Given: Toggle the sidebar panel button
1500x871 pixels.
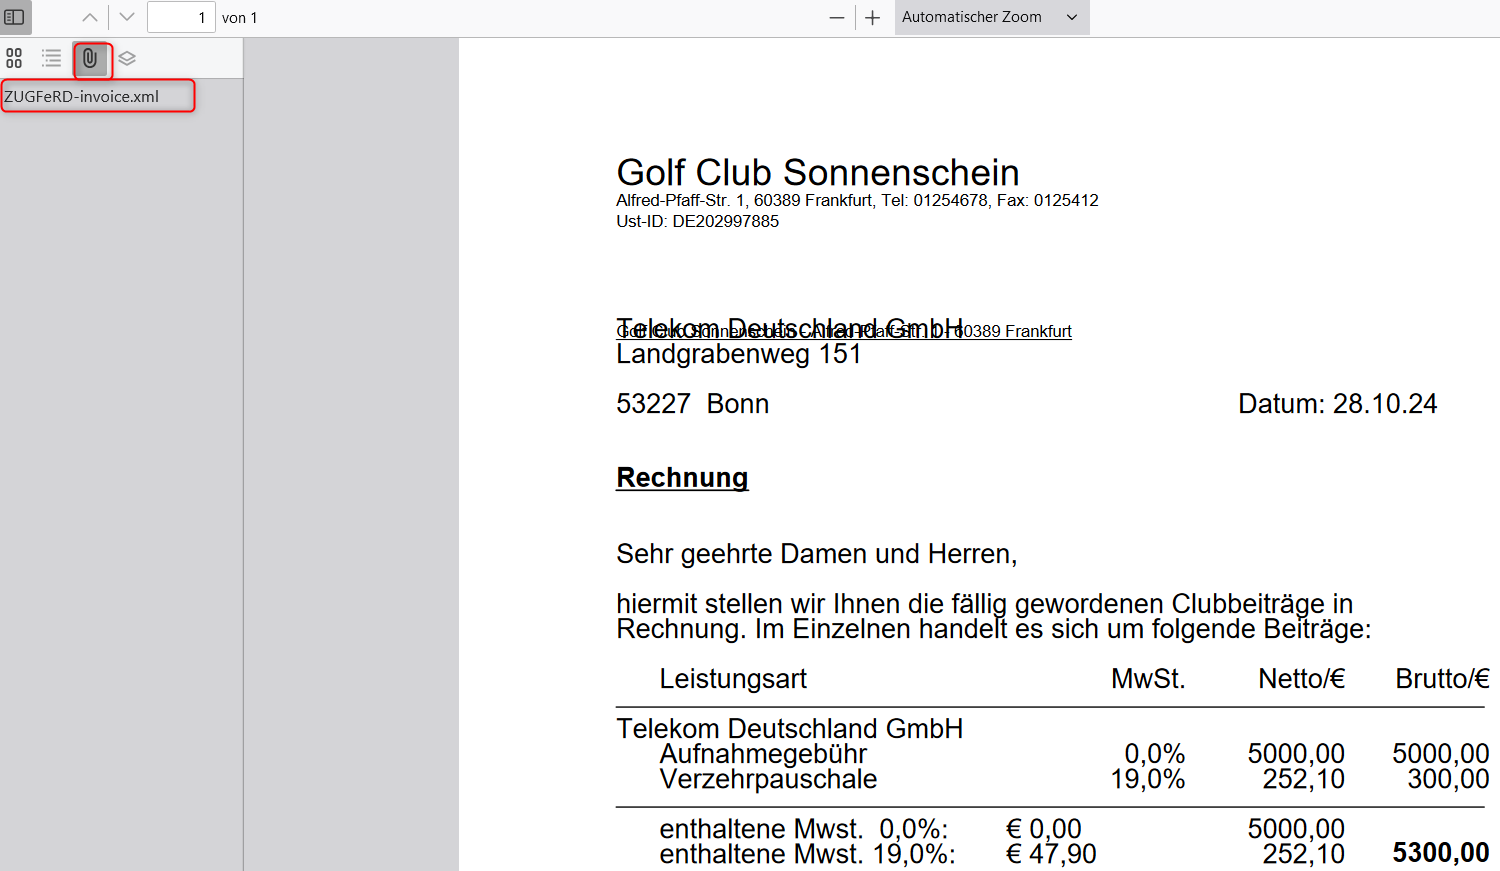Looking at the screenshot, I should (15, 17).
